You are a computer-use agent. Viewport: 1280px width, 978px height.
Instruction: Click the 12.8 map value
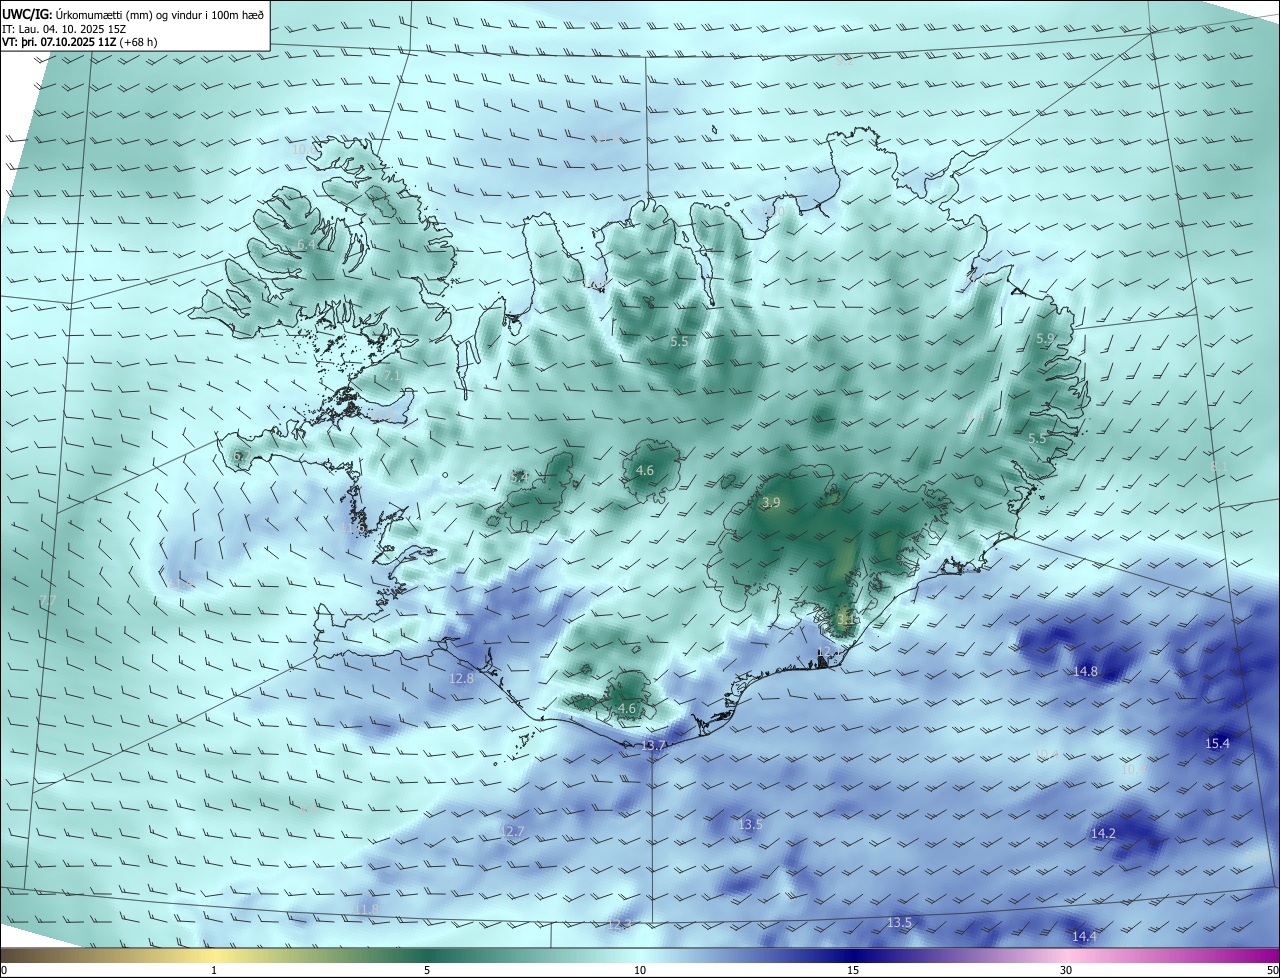pyautogui.click(x=461, y=678)
